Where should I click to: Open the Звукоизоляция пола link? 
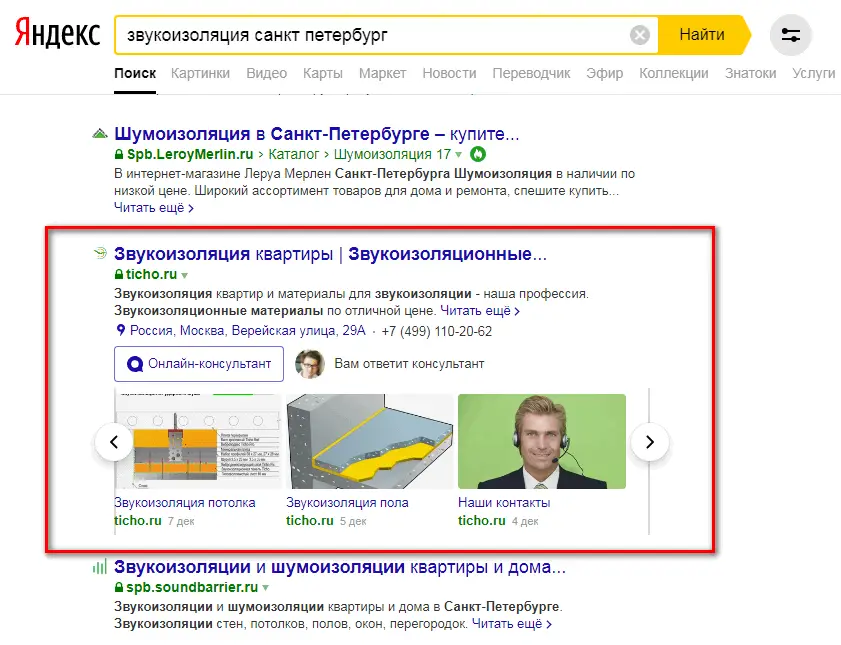(347, 503)
